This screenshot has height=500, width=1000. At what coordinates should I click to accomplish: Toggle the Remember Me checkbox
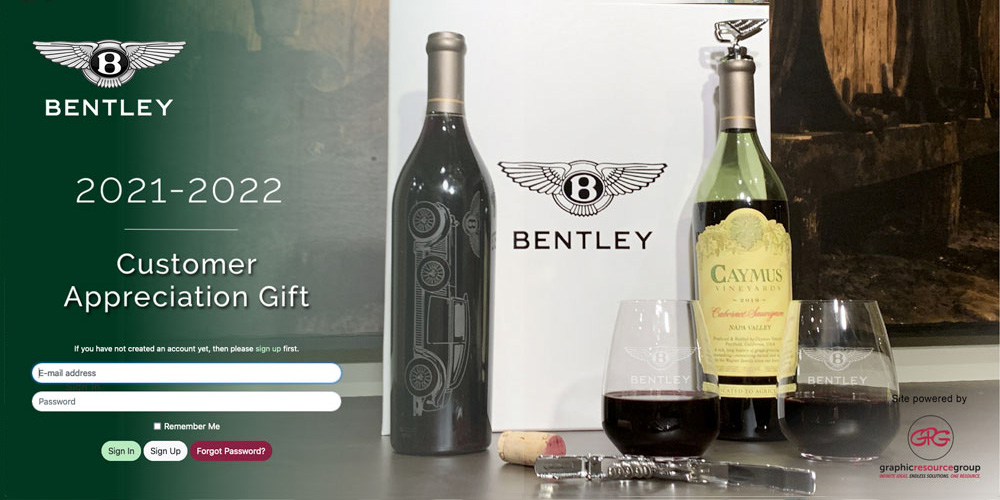tap(157, 426)
